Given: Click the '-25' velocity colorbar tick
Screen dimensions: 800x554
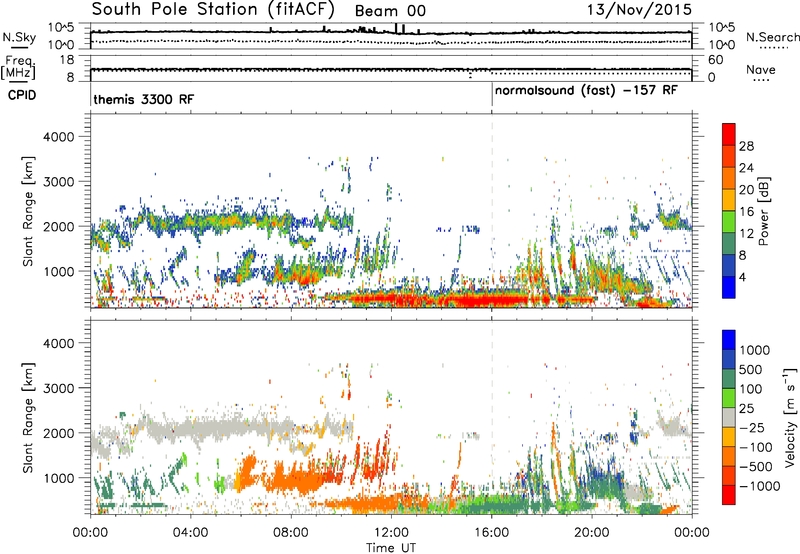Looking at the screenshot, I should [x=750, y=428].
